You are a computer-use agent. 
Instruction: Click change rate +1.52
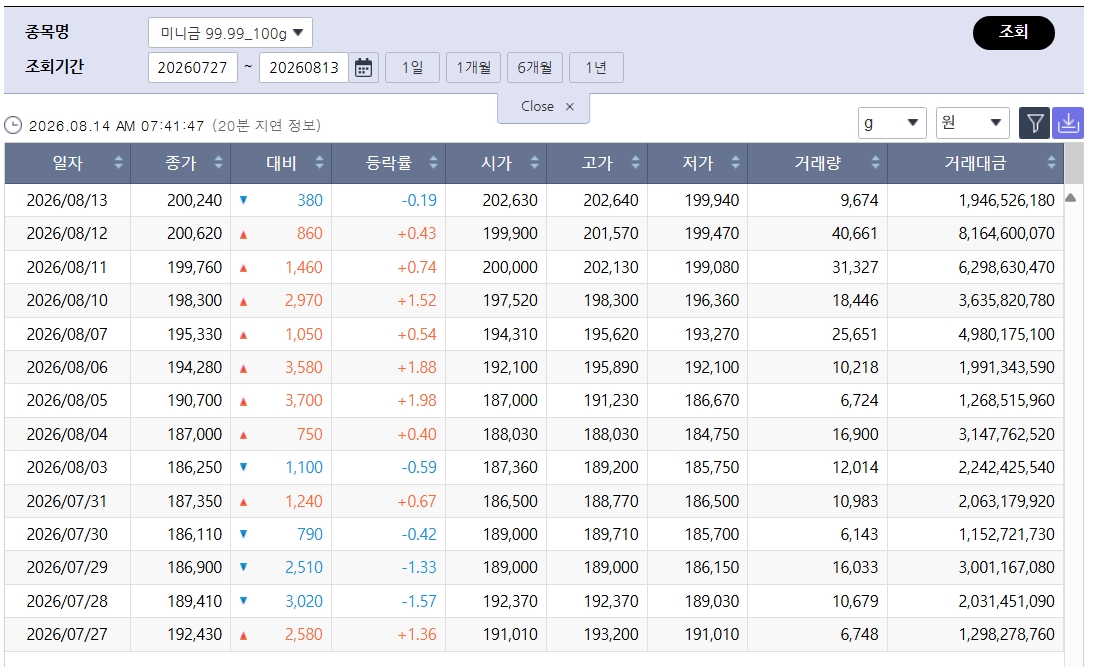click(x=417, y=300)
